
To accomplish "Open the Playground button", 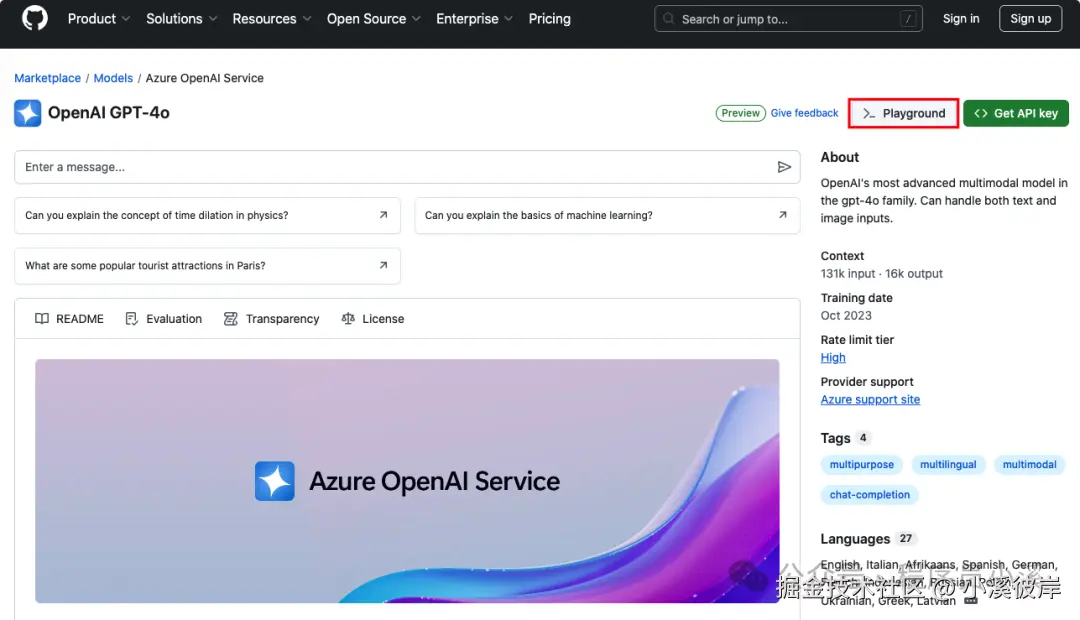I will point(904,114).
